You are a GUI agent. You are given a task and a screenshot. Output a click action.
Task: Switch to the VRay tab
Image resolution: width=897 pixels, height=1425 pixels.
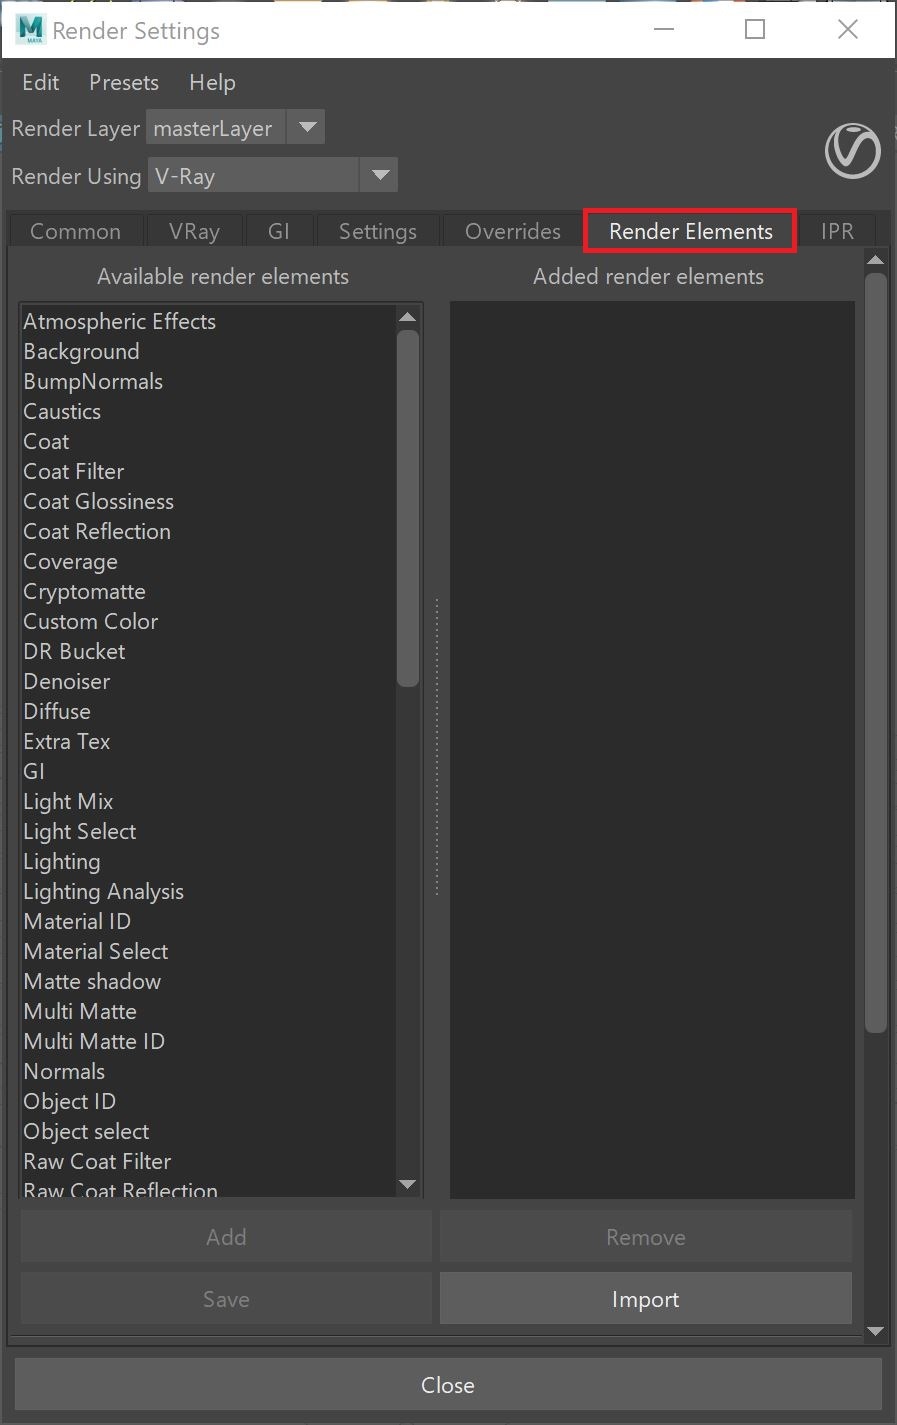[x=194, y=231]
